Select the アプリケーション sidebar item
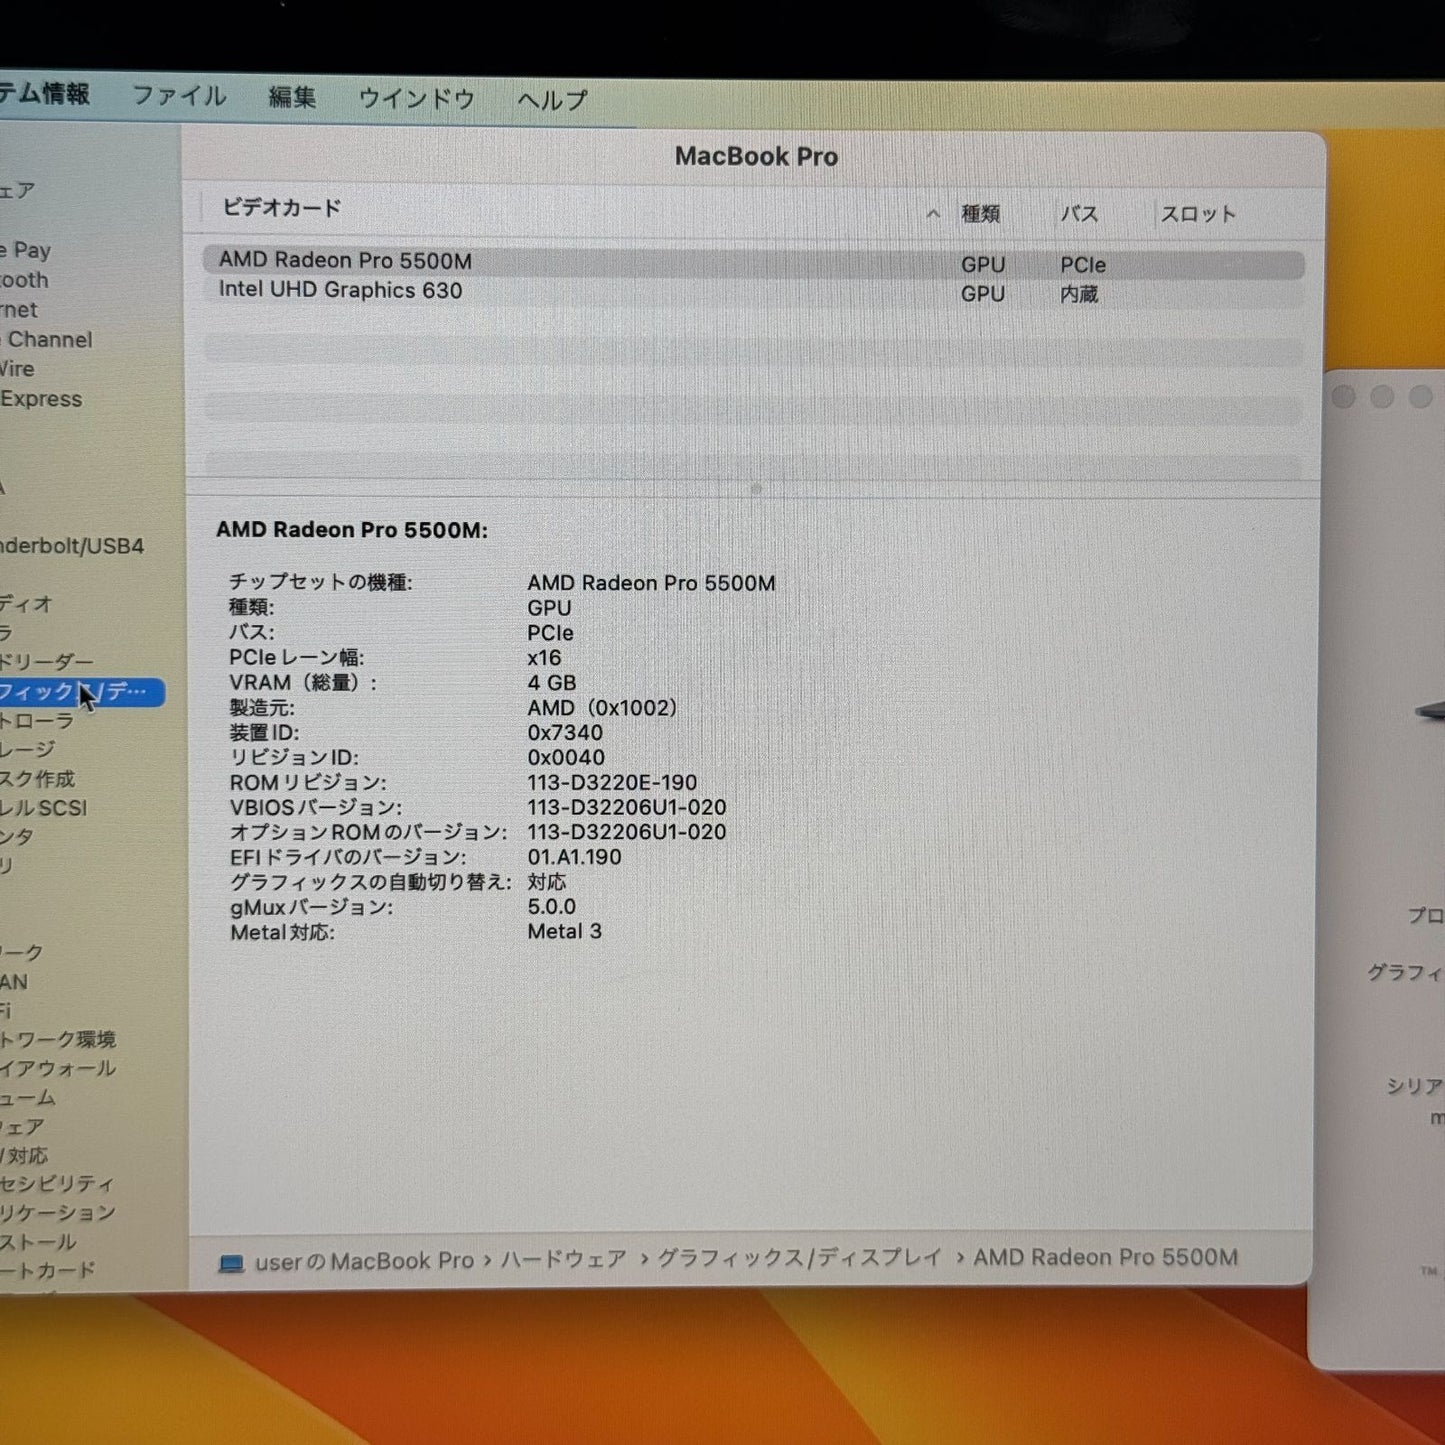1445x1445 pixels. 58,1213
